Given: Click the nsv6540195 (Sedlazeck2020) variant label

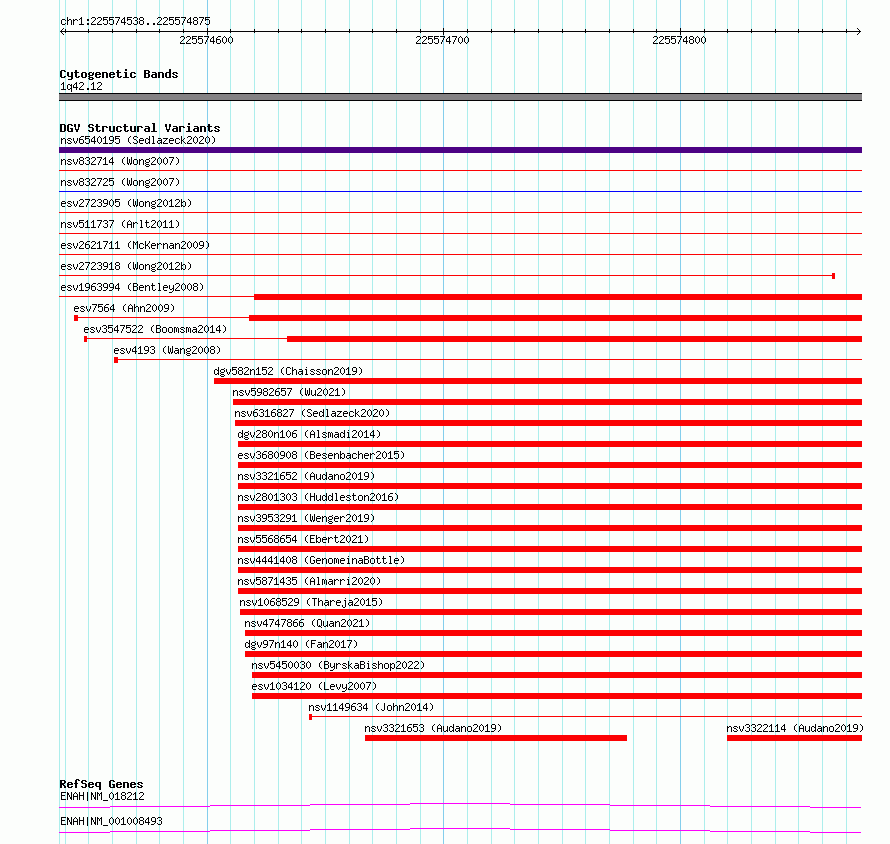Looking at the screenshot, I should pyautogui.click(x=138, y=140).
